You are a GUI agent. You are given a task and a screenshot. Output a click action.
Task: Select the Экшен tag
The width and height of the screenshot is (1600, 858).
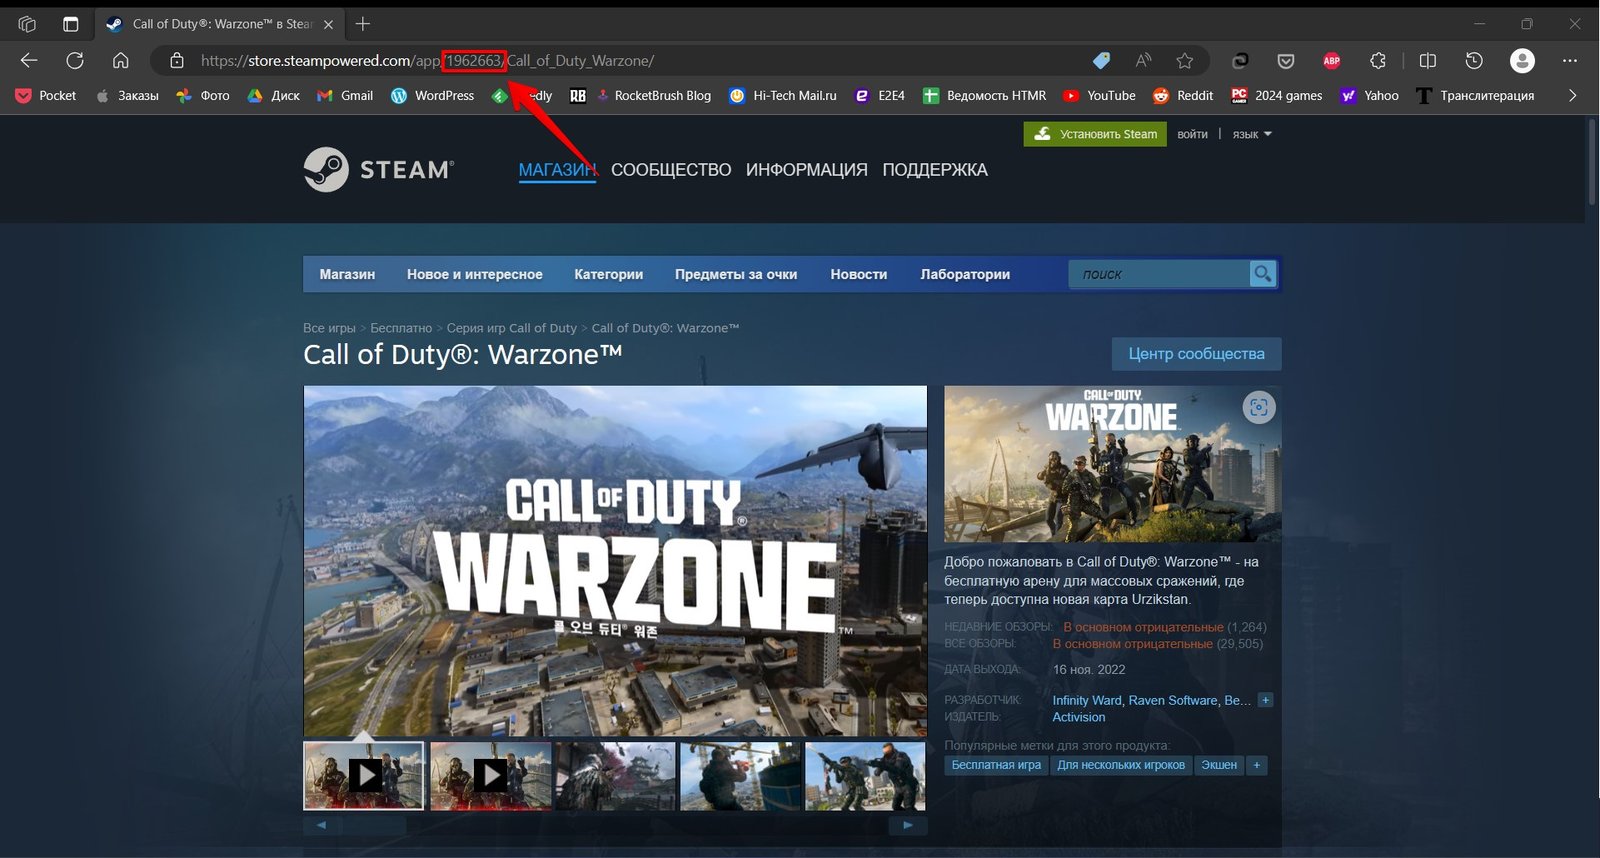(x=1219, y=765)
